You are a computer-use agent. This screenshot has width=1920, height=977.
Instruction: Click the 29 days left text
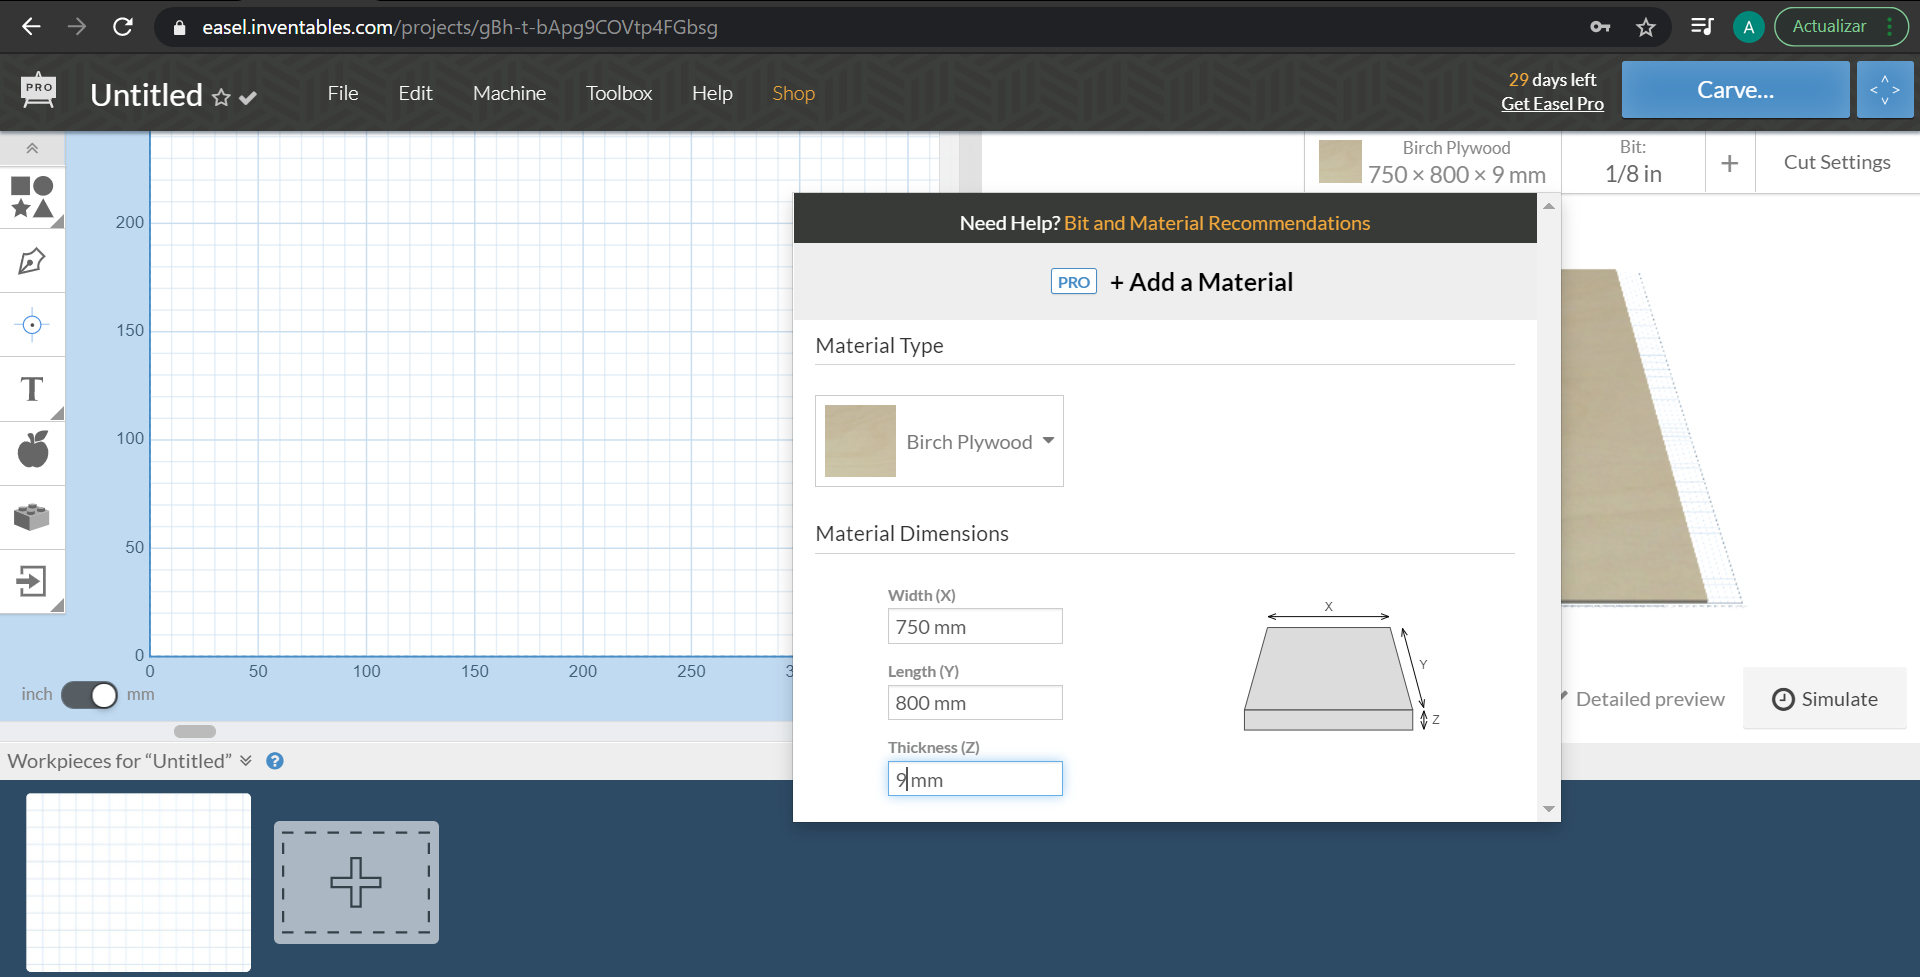click(x=1552, y=80)
